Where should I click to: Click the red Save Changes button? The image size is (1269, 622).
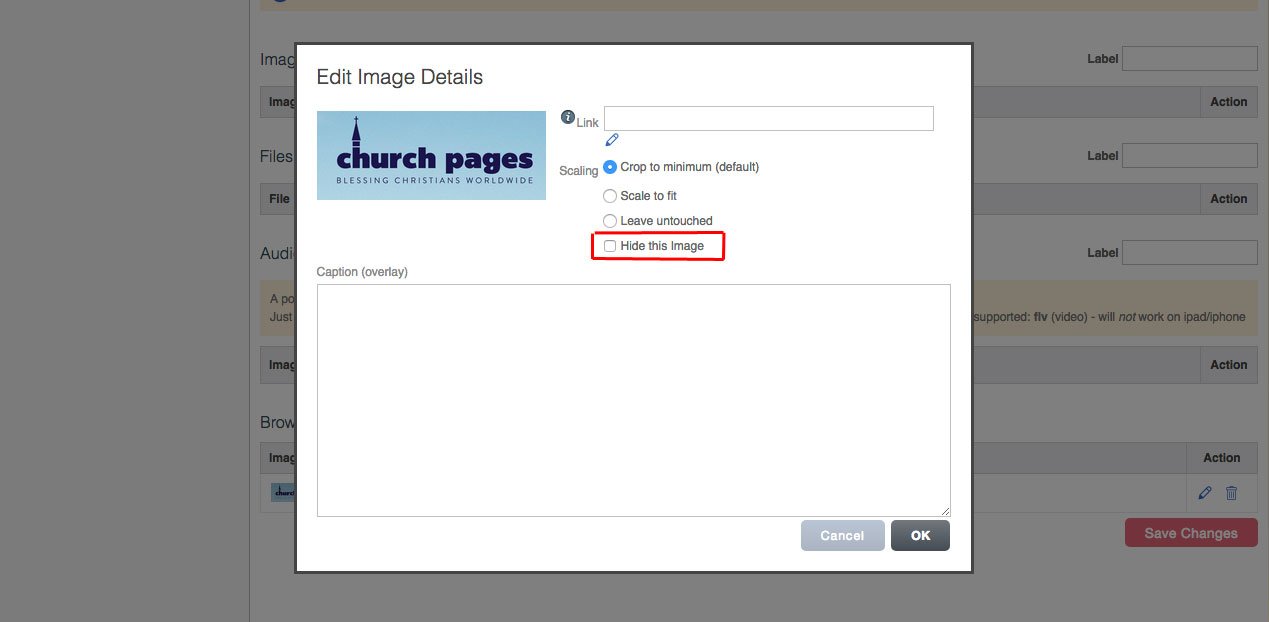coord(1191,533)
